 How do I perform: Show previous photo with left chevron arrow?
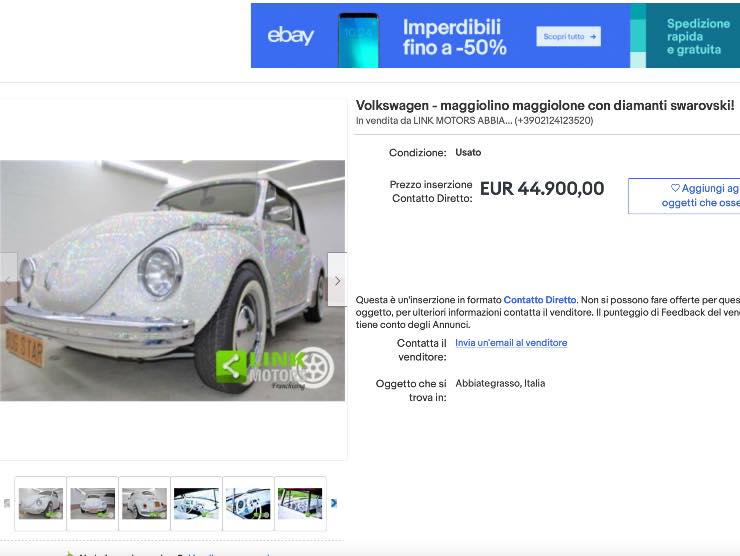tap(8, 280)
